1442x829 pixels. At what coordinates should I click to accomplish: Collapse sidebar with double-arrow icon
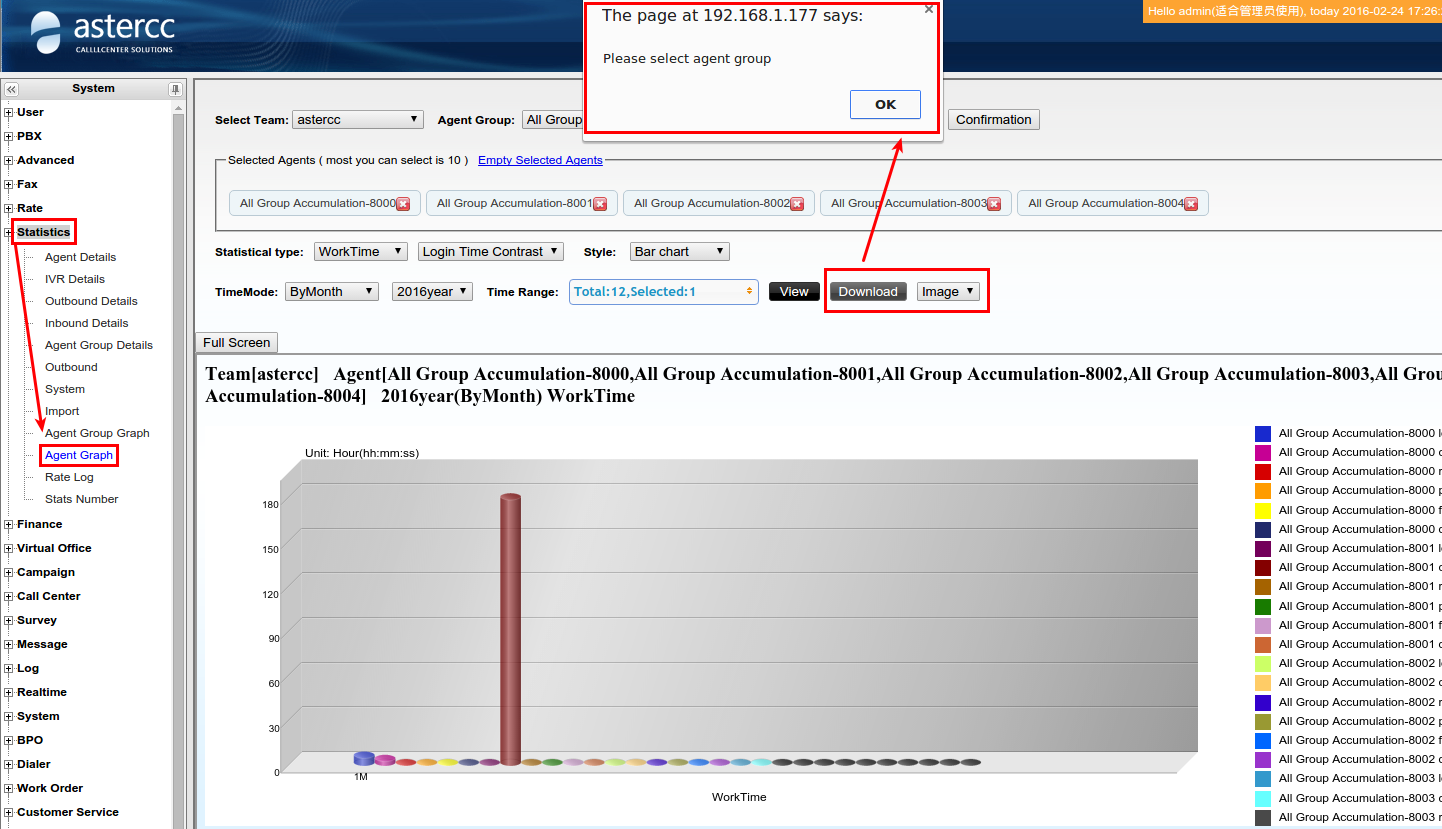pyautogui.click(x=11, y=89)
